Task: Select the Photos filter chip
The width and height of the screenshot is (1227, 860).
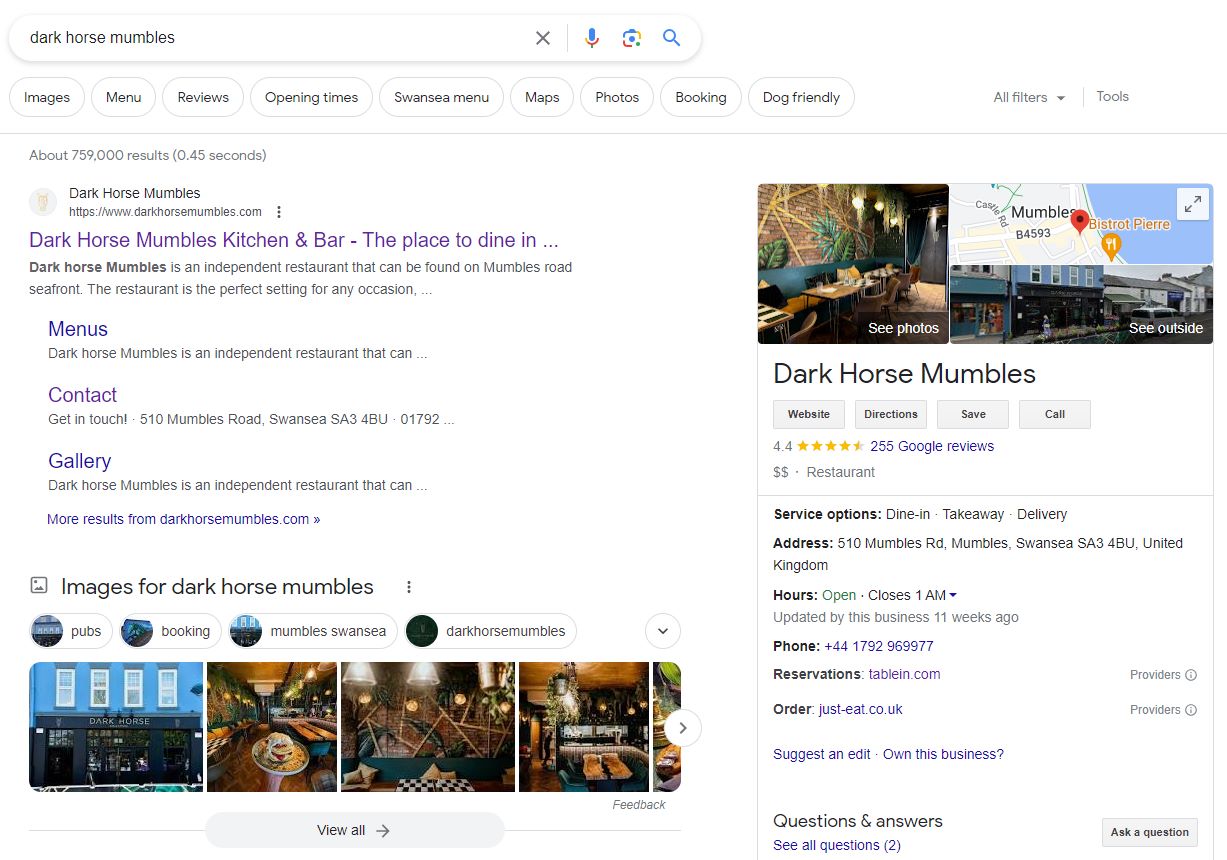Action: click(617, 97)
